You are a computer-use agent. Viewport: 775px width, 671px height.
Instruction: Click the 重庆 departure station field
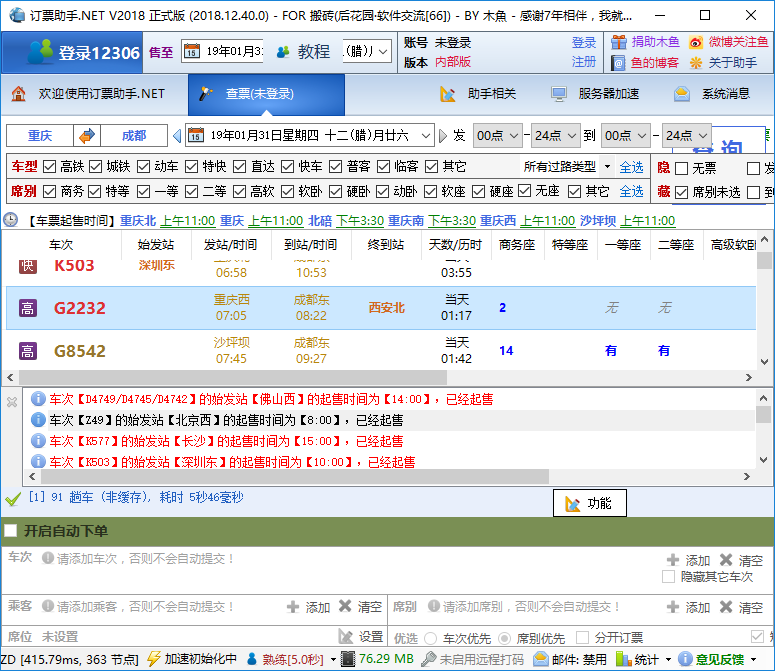(40, 135)
